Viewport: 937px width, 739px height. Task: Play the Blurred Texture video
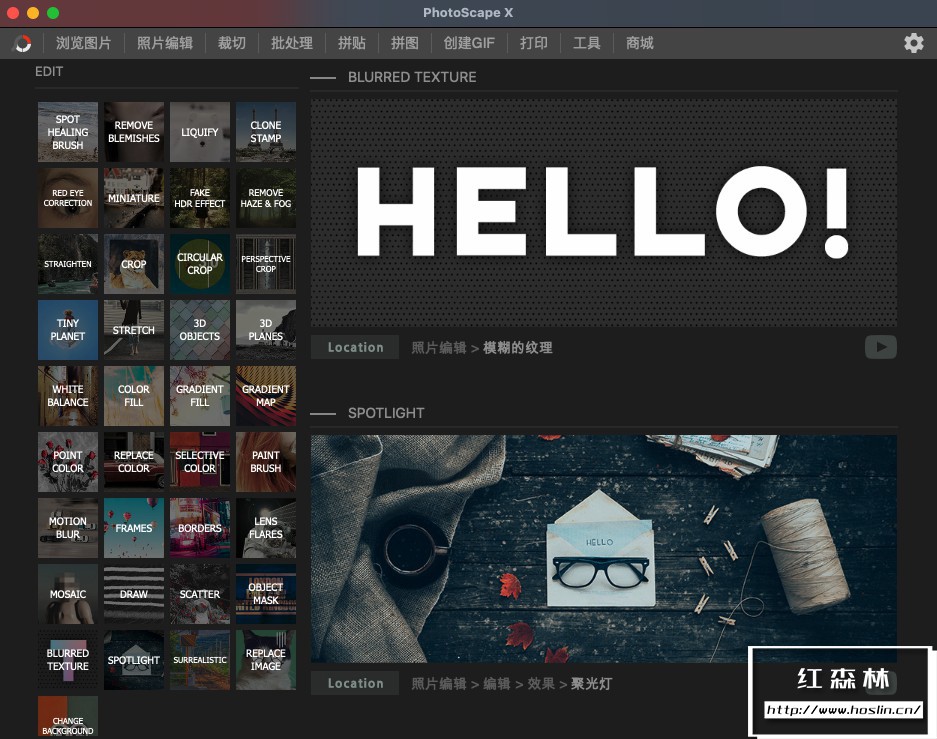coord(880,347)
